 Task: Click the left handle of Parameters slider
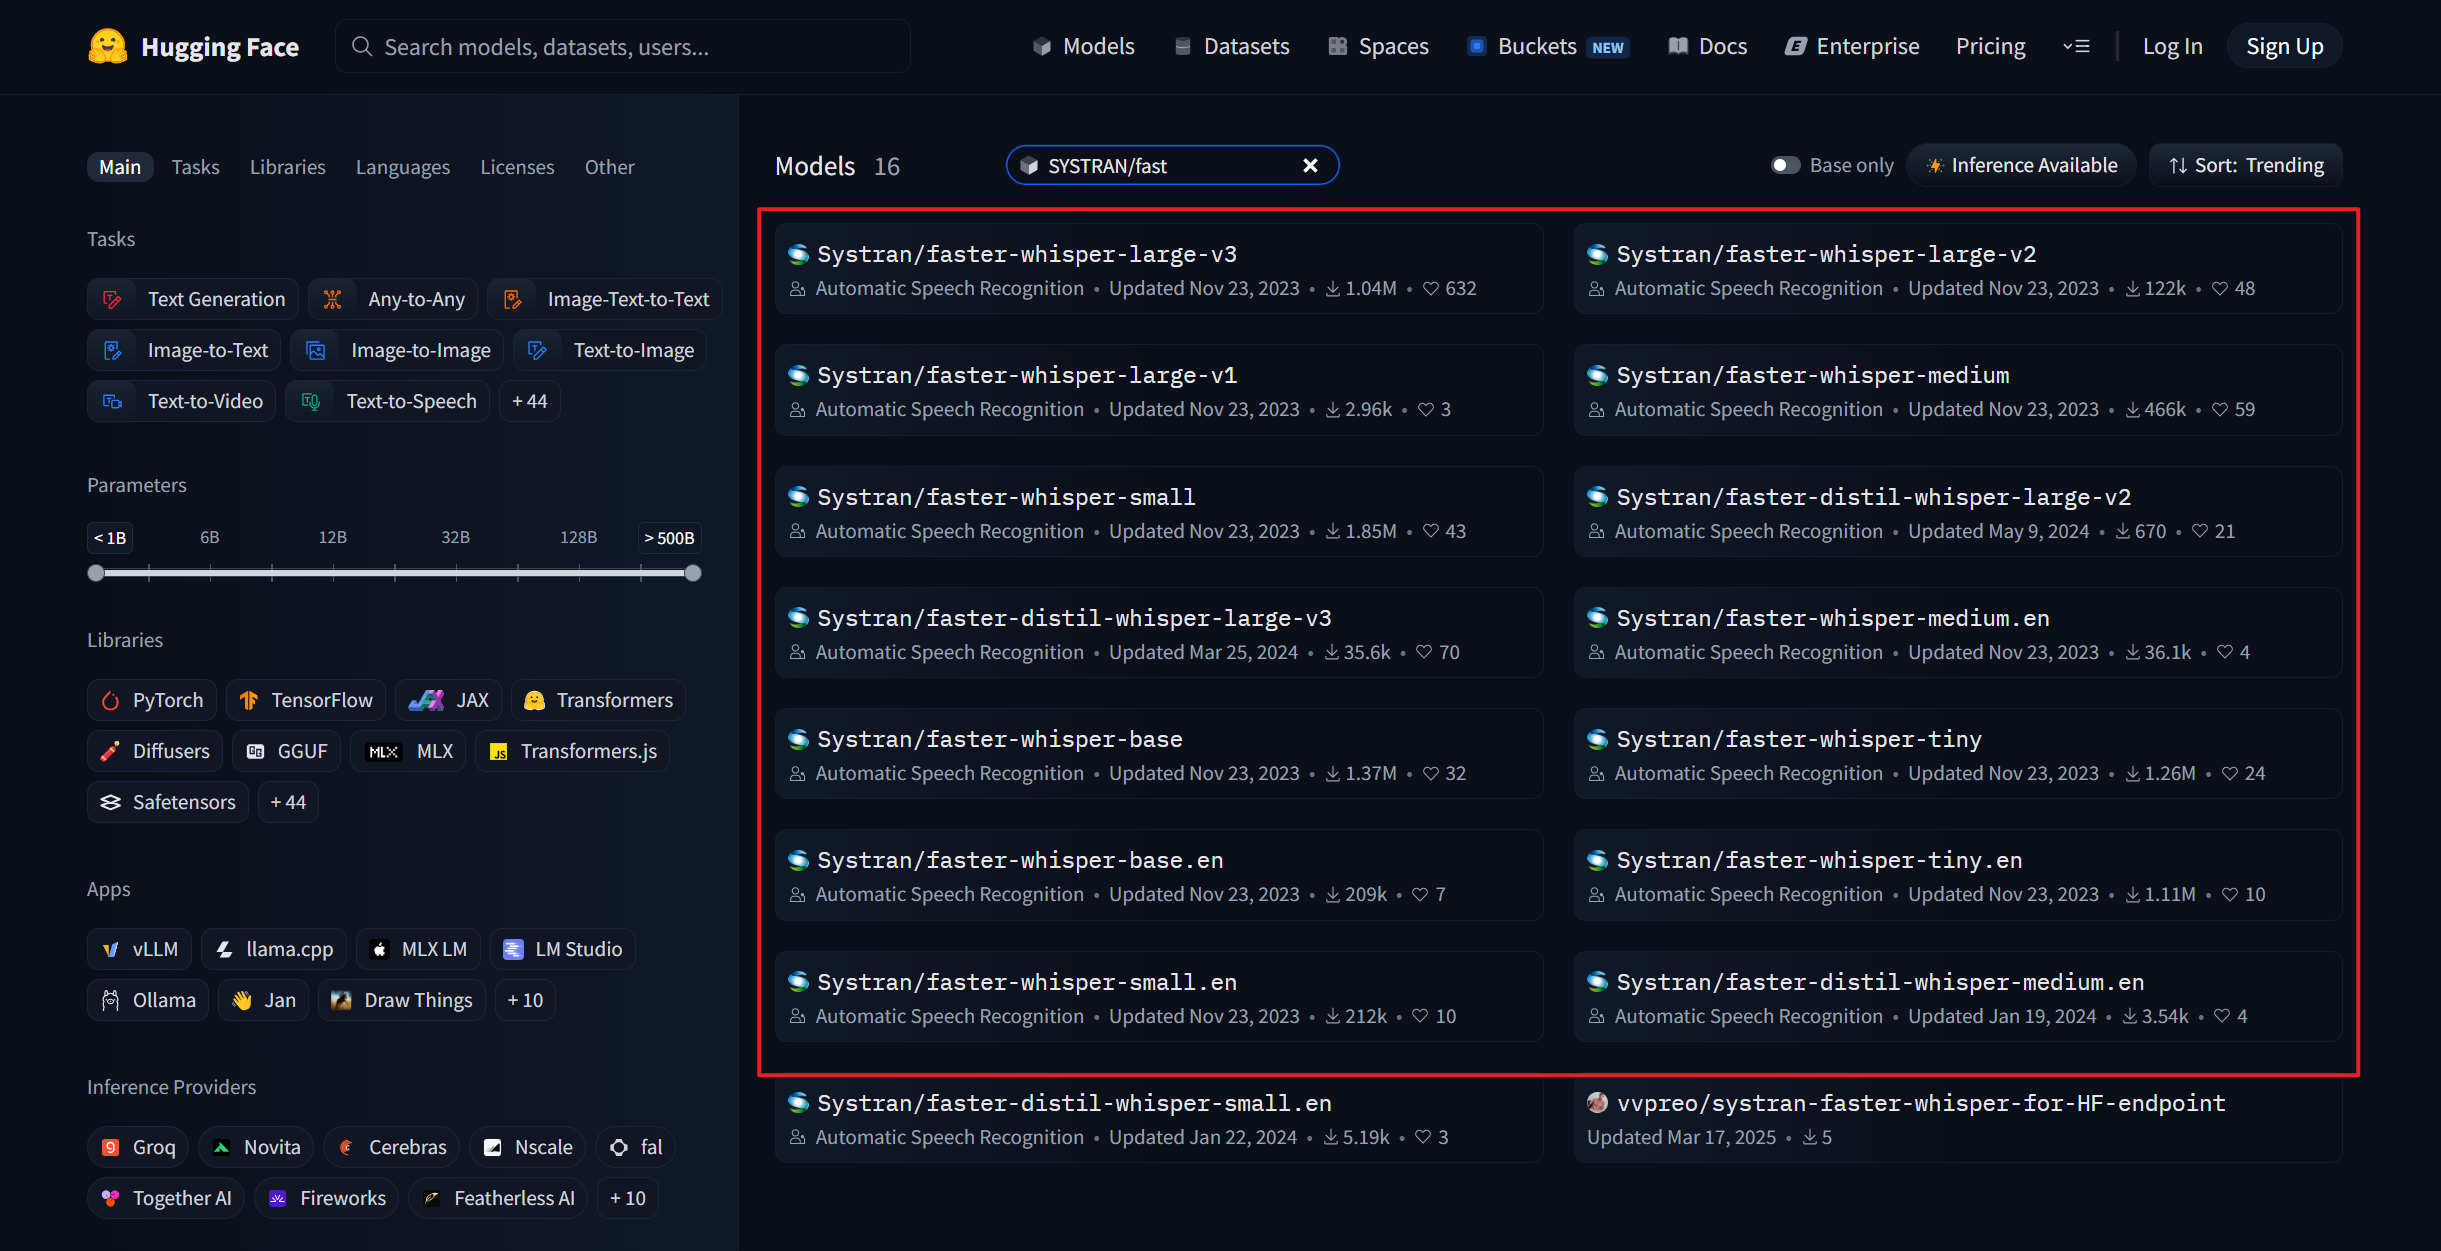(96, 573)
